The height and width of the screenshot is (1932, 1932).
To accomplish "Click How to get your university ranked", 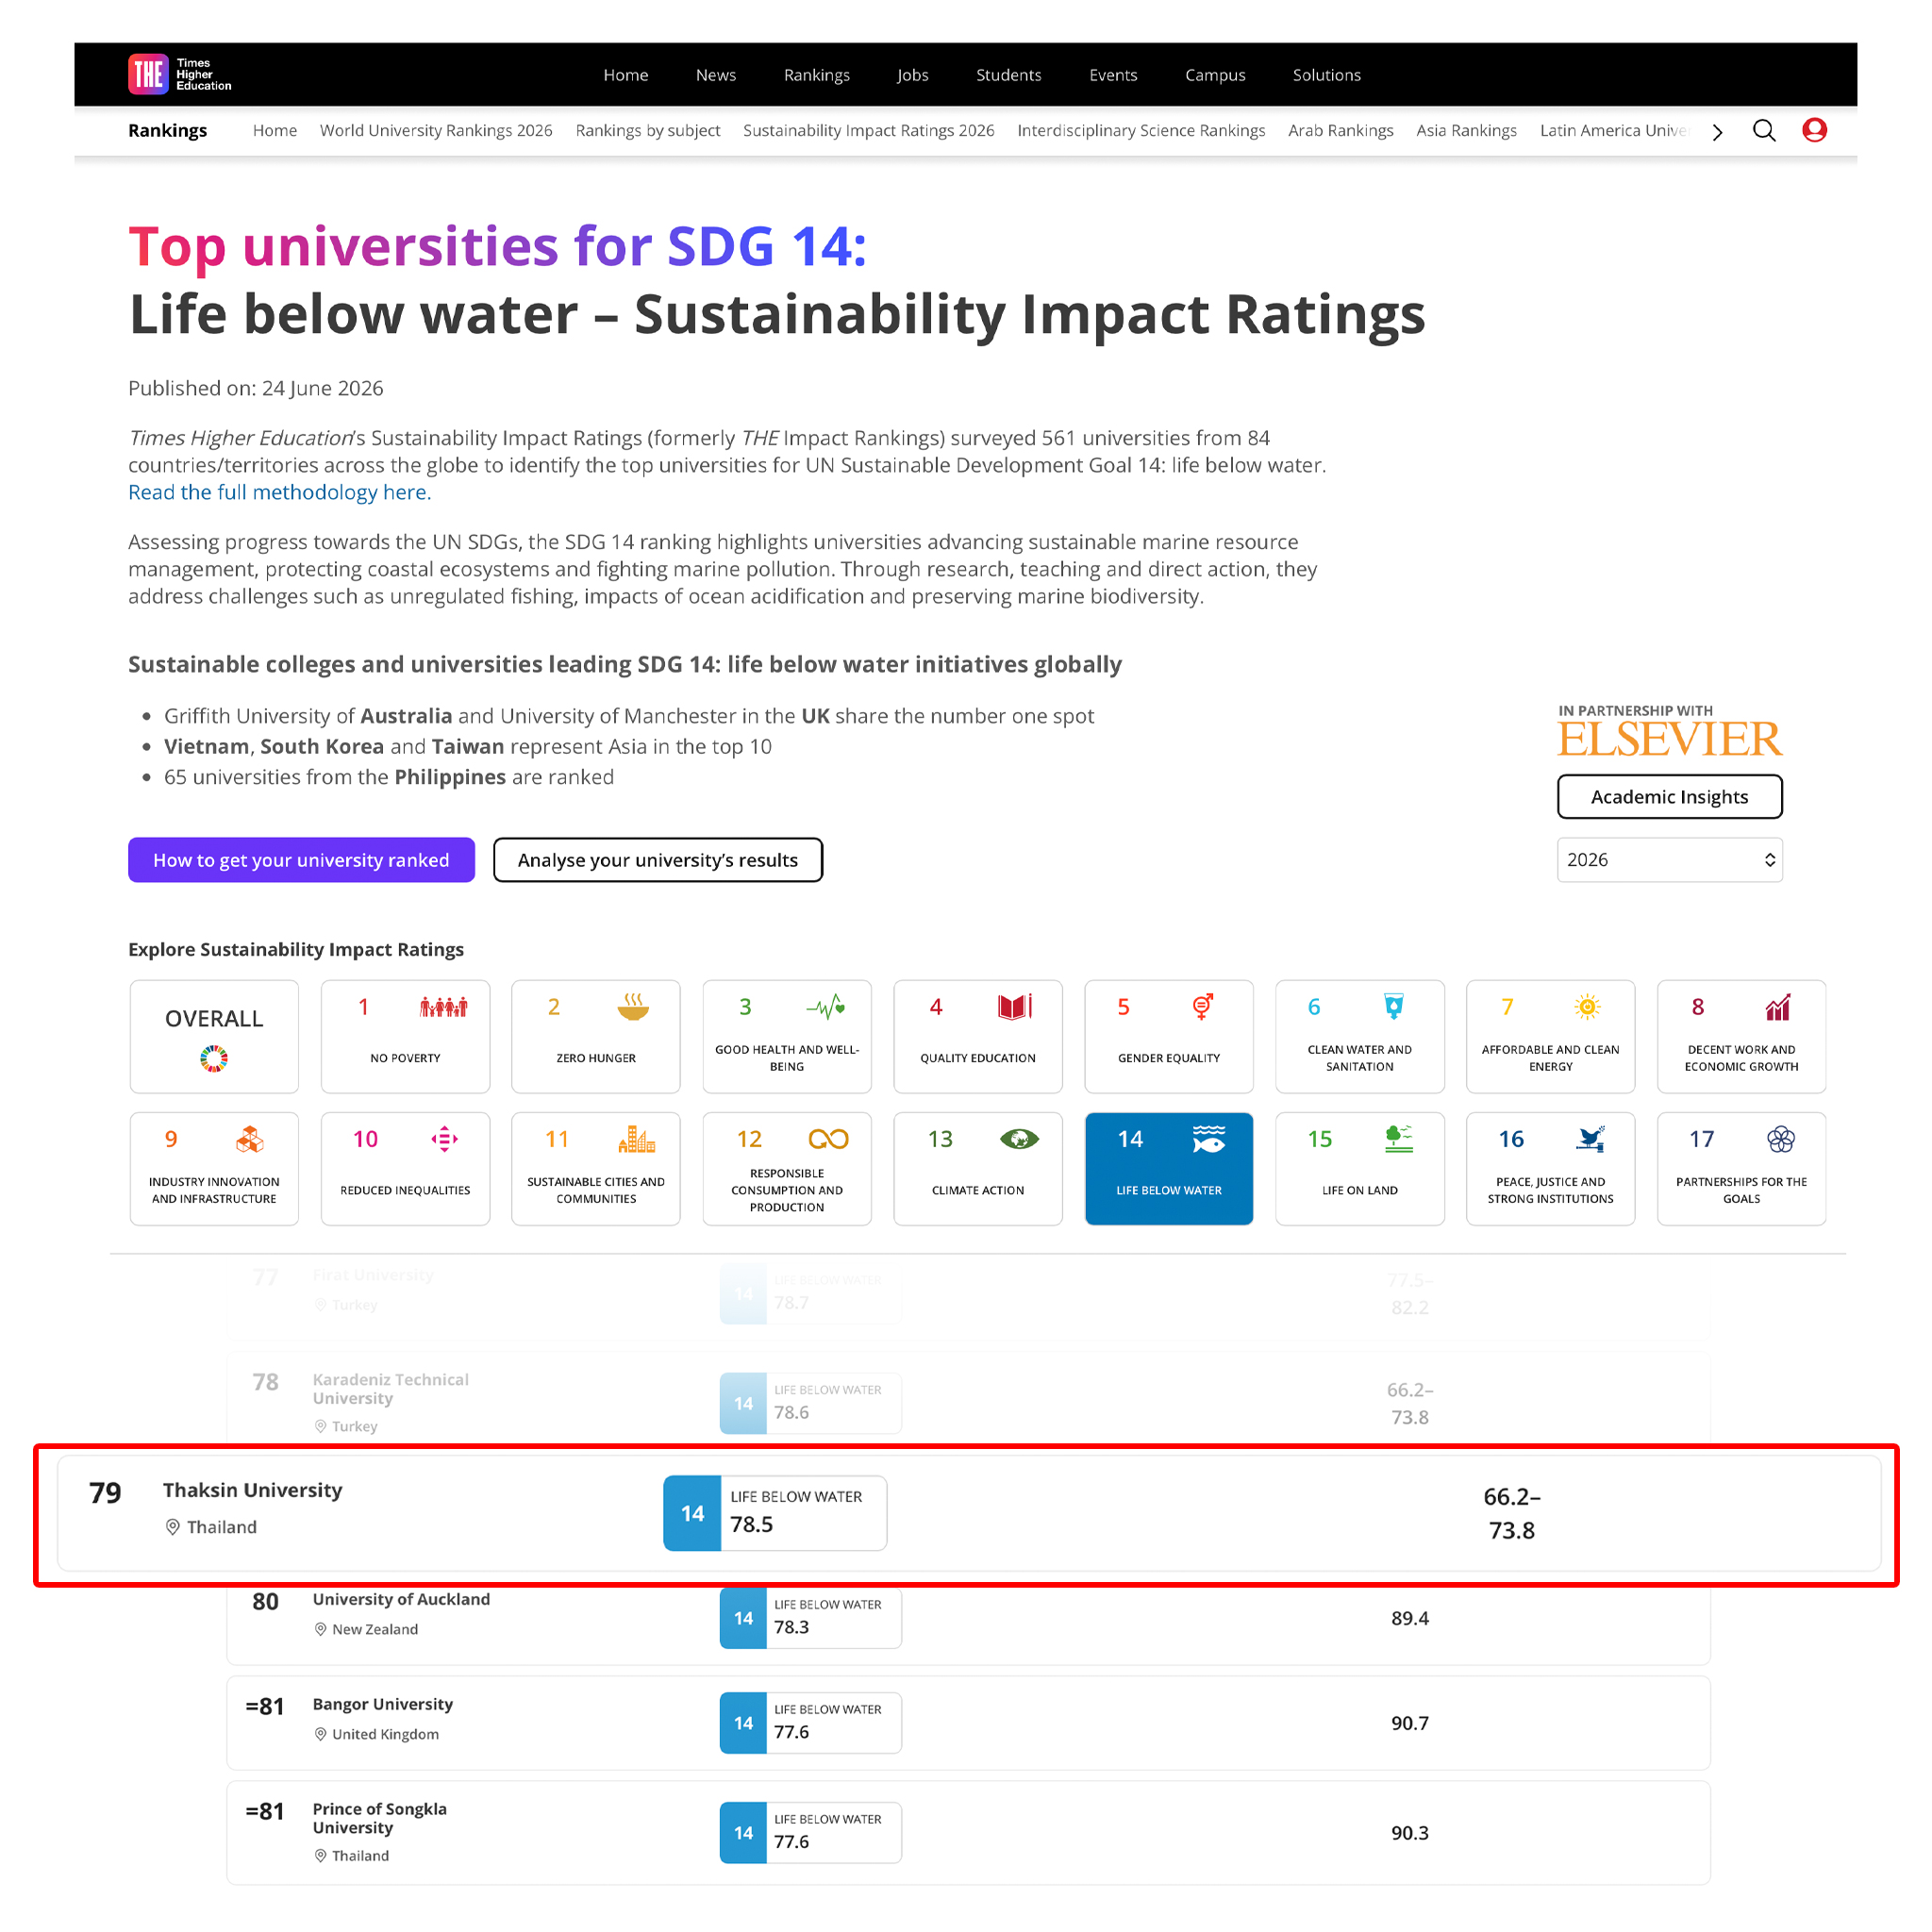I will click(x=301, y=860).
